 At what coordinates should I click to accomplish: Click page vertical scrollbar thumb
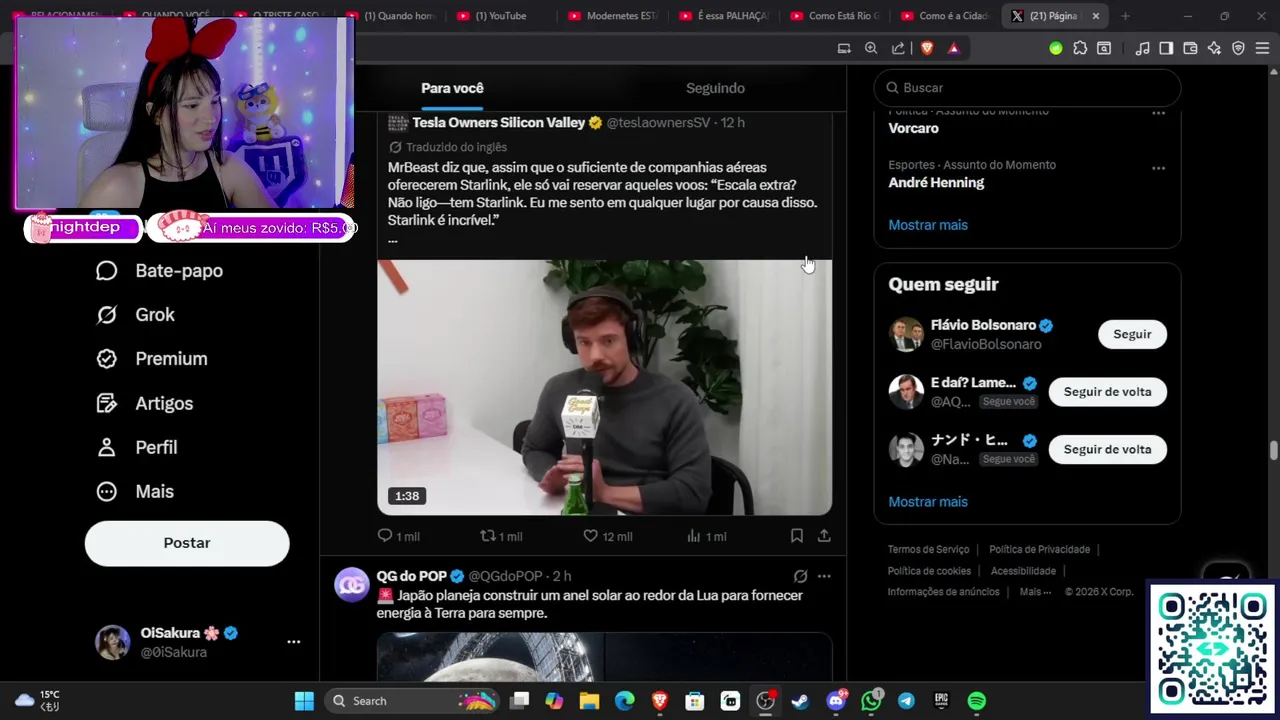[1273, 451]
